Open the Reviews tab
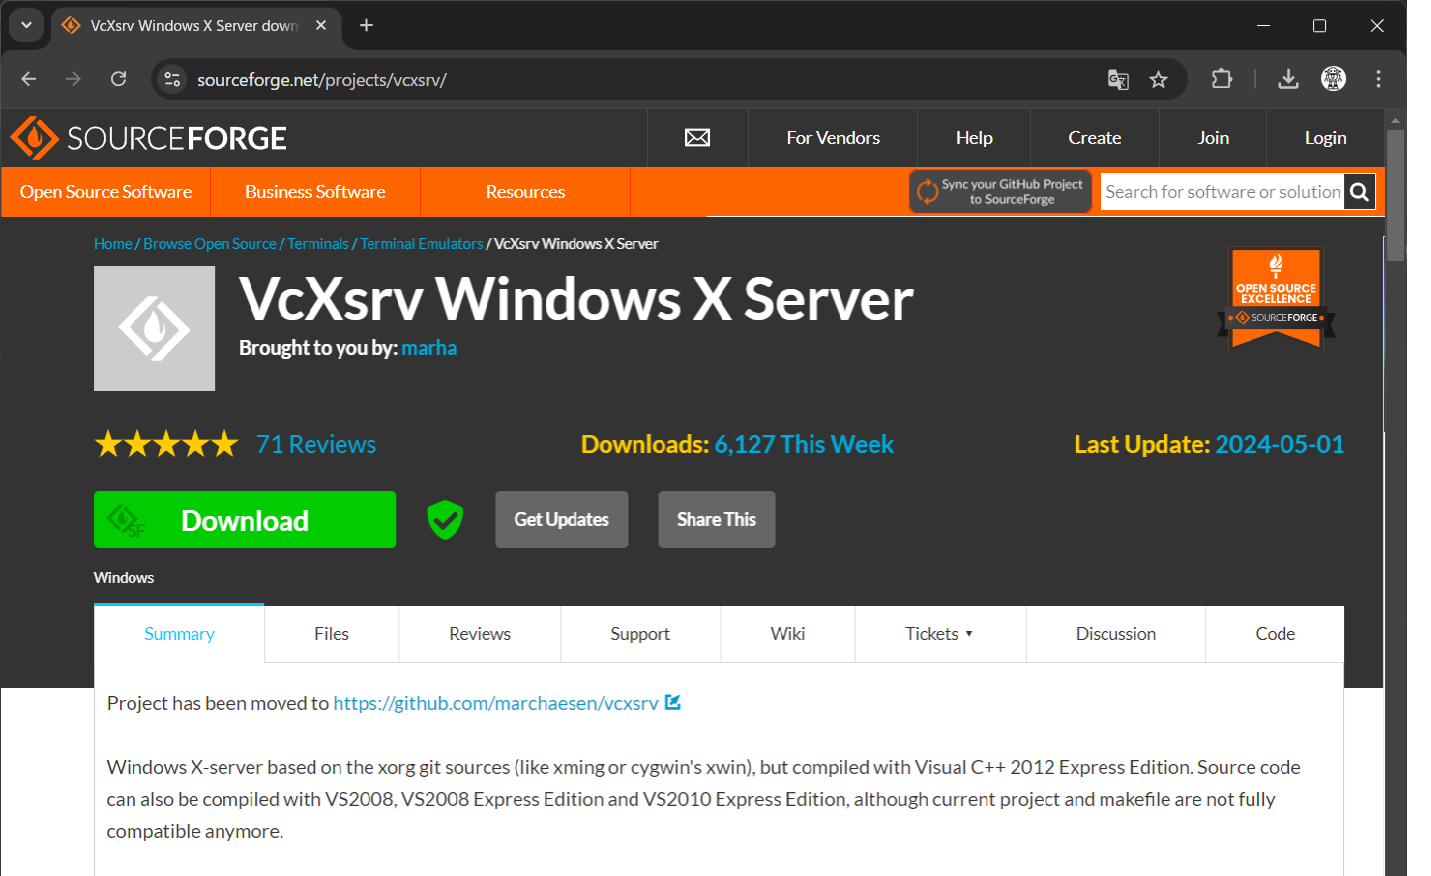 (479, 634)
